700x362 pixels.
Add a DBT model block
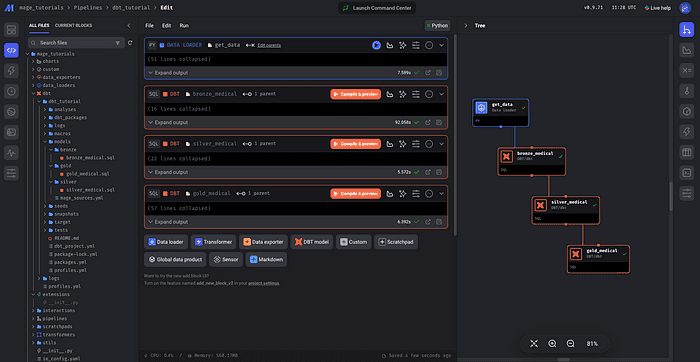[312, 242]
